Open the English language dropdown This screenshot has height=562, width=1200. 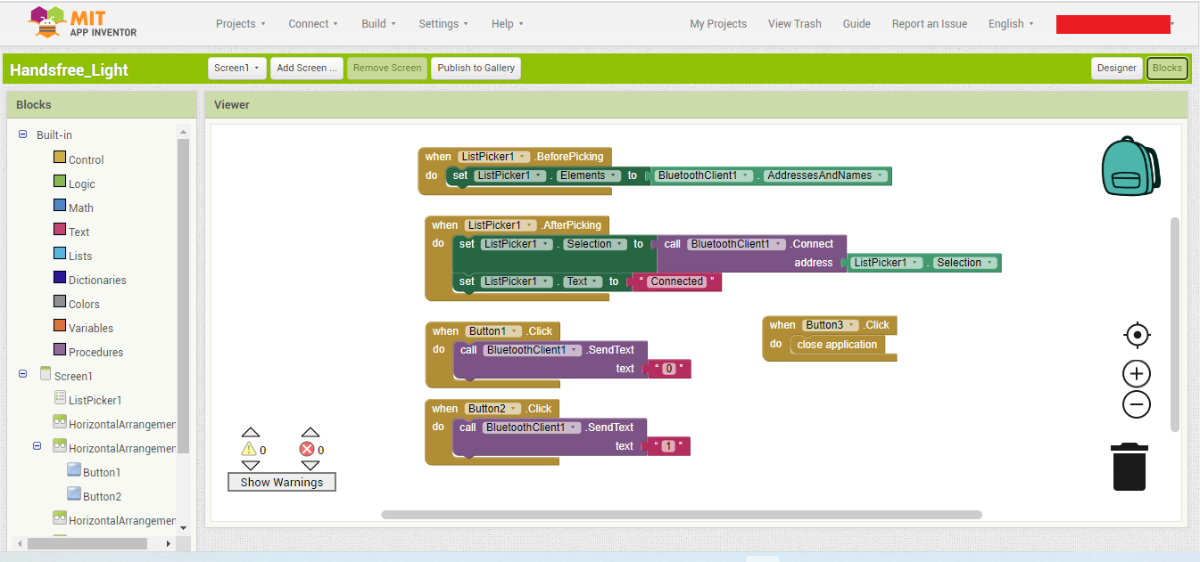coord(1011,23)
